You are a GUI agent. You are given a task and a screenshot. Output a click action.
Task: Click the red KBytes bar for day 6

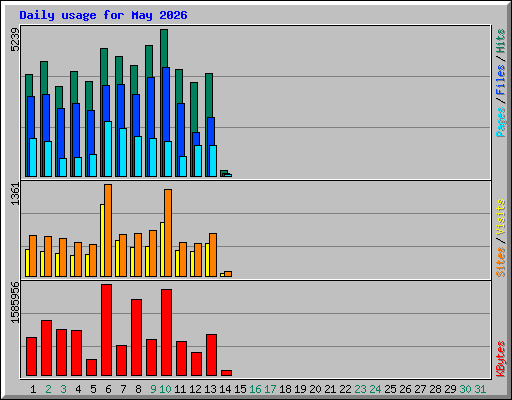pyautogui.click(x=106, y=330)
